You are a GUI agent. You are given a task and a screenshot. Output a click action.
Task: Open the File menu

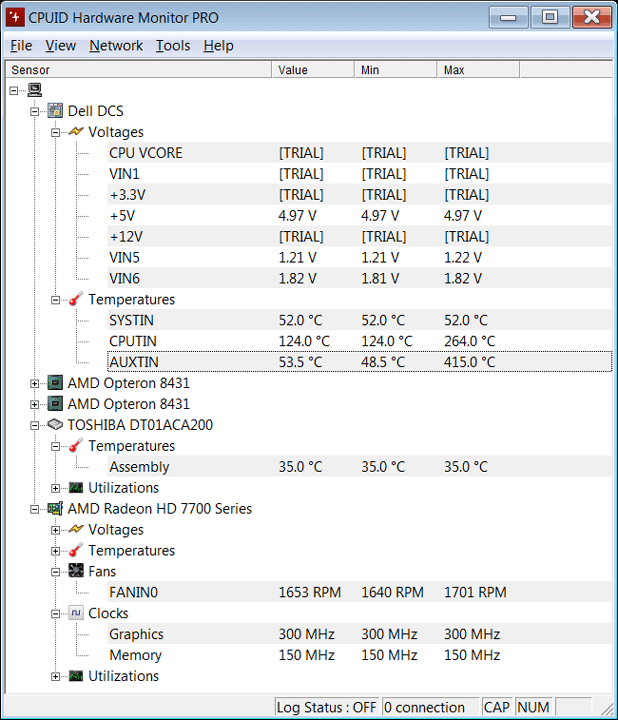click(x=21, y=45)
